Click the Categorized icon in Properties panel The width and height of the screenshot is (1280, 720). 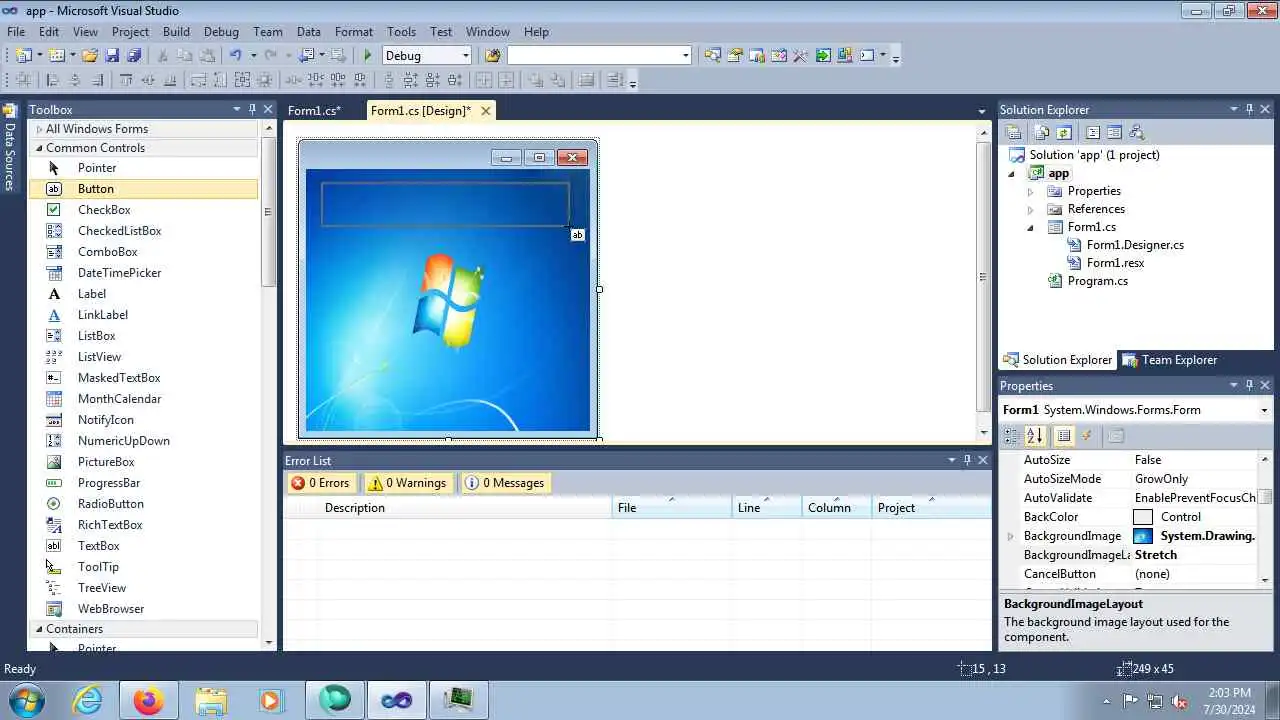click(x=1011, y=436)
